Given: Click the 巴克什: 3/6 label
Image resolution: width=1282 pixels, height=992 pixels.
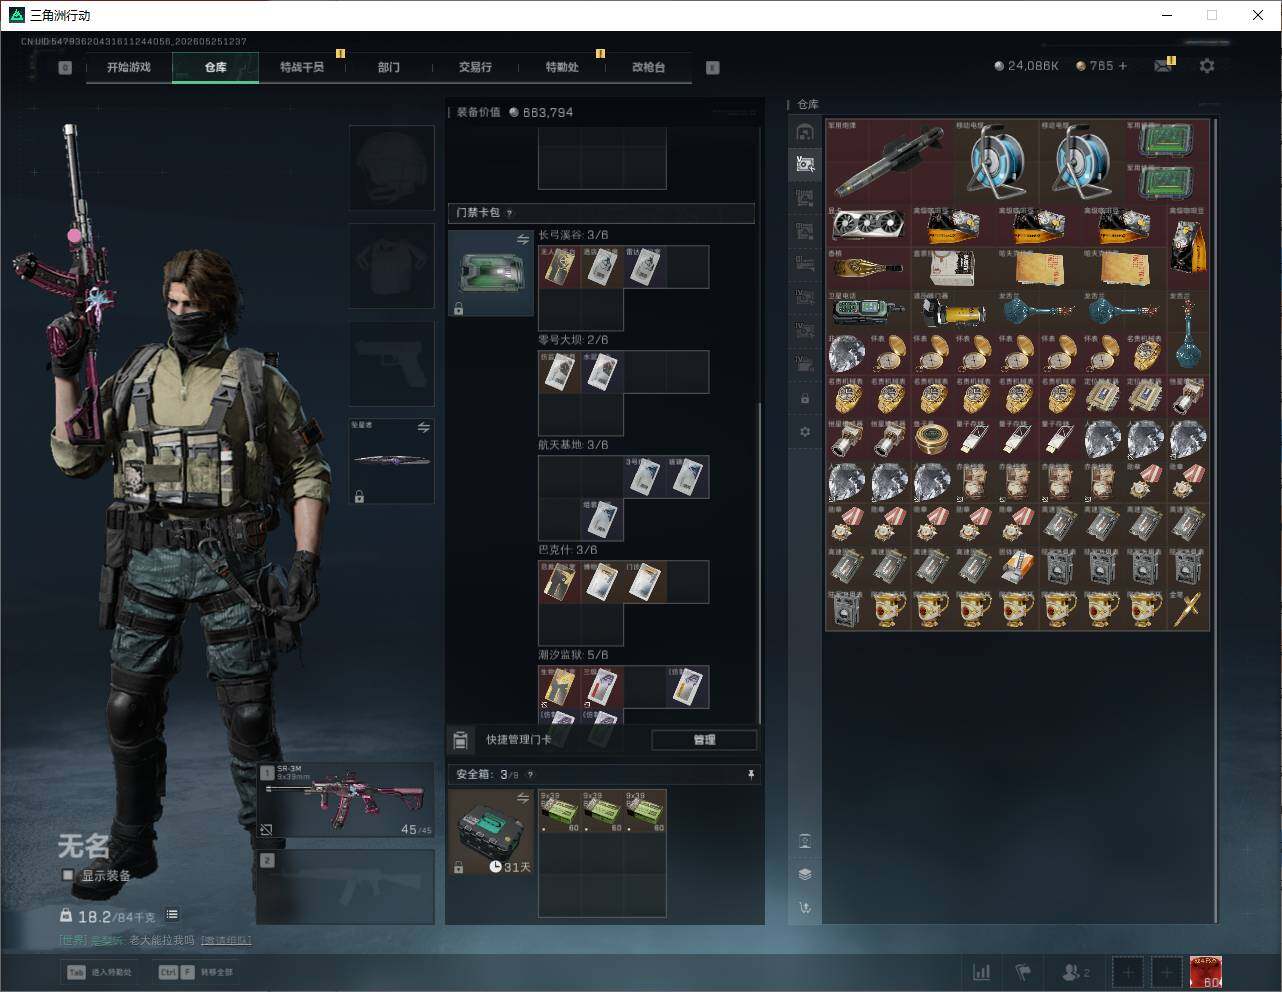Looking at the screenshot, I should 568,550.
